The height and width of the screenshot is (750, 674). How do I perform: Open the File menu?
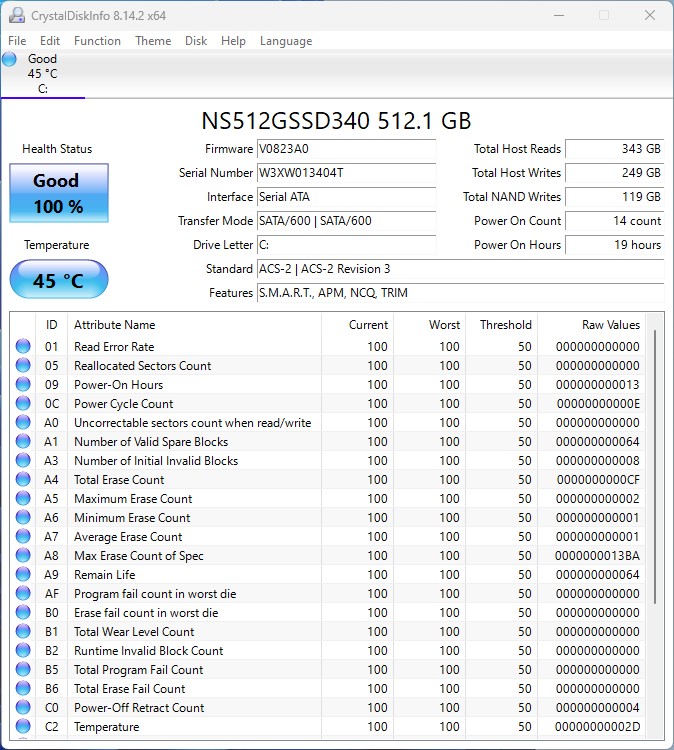pyautogui.click(x=17, y=41)
